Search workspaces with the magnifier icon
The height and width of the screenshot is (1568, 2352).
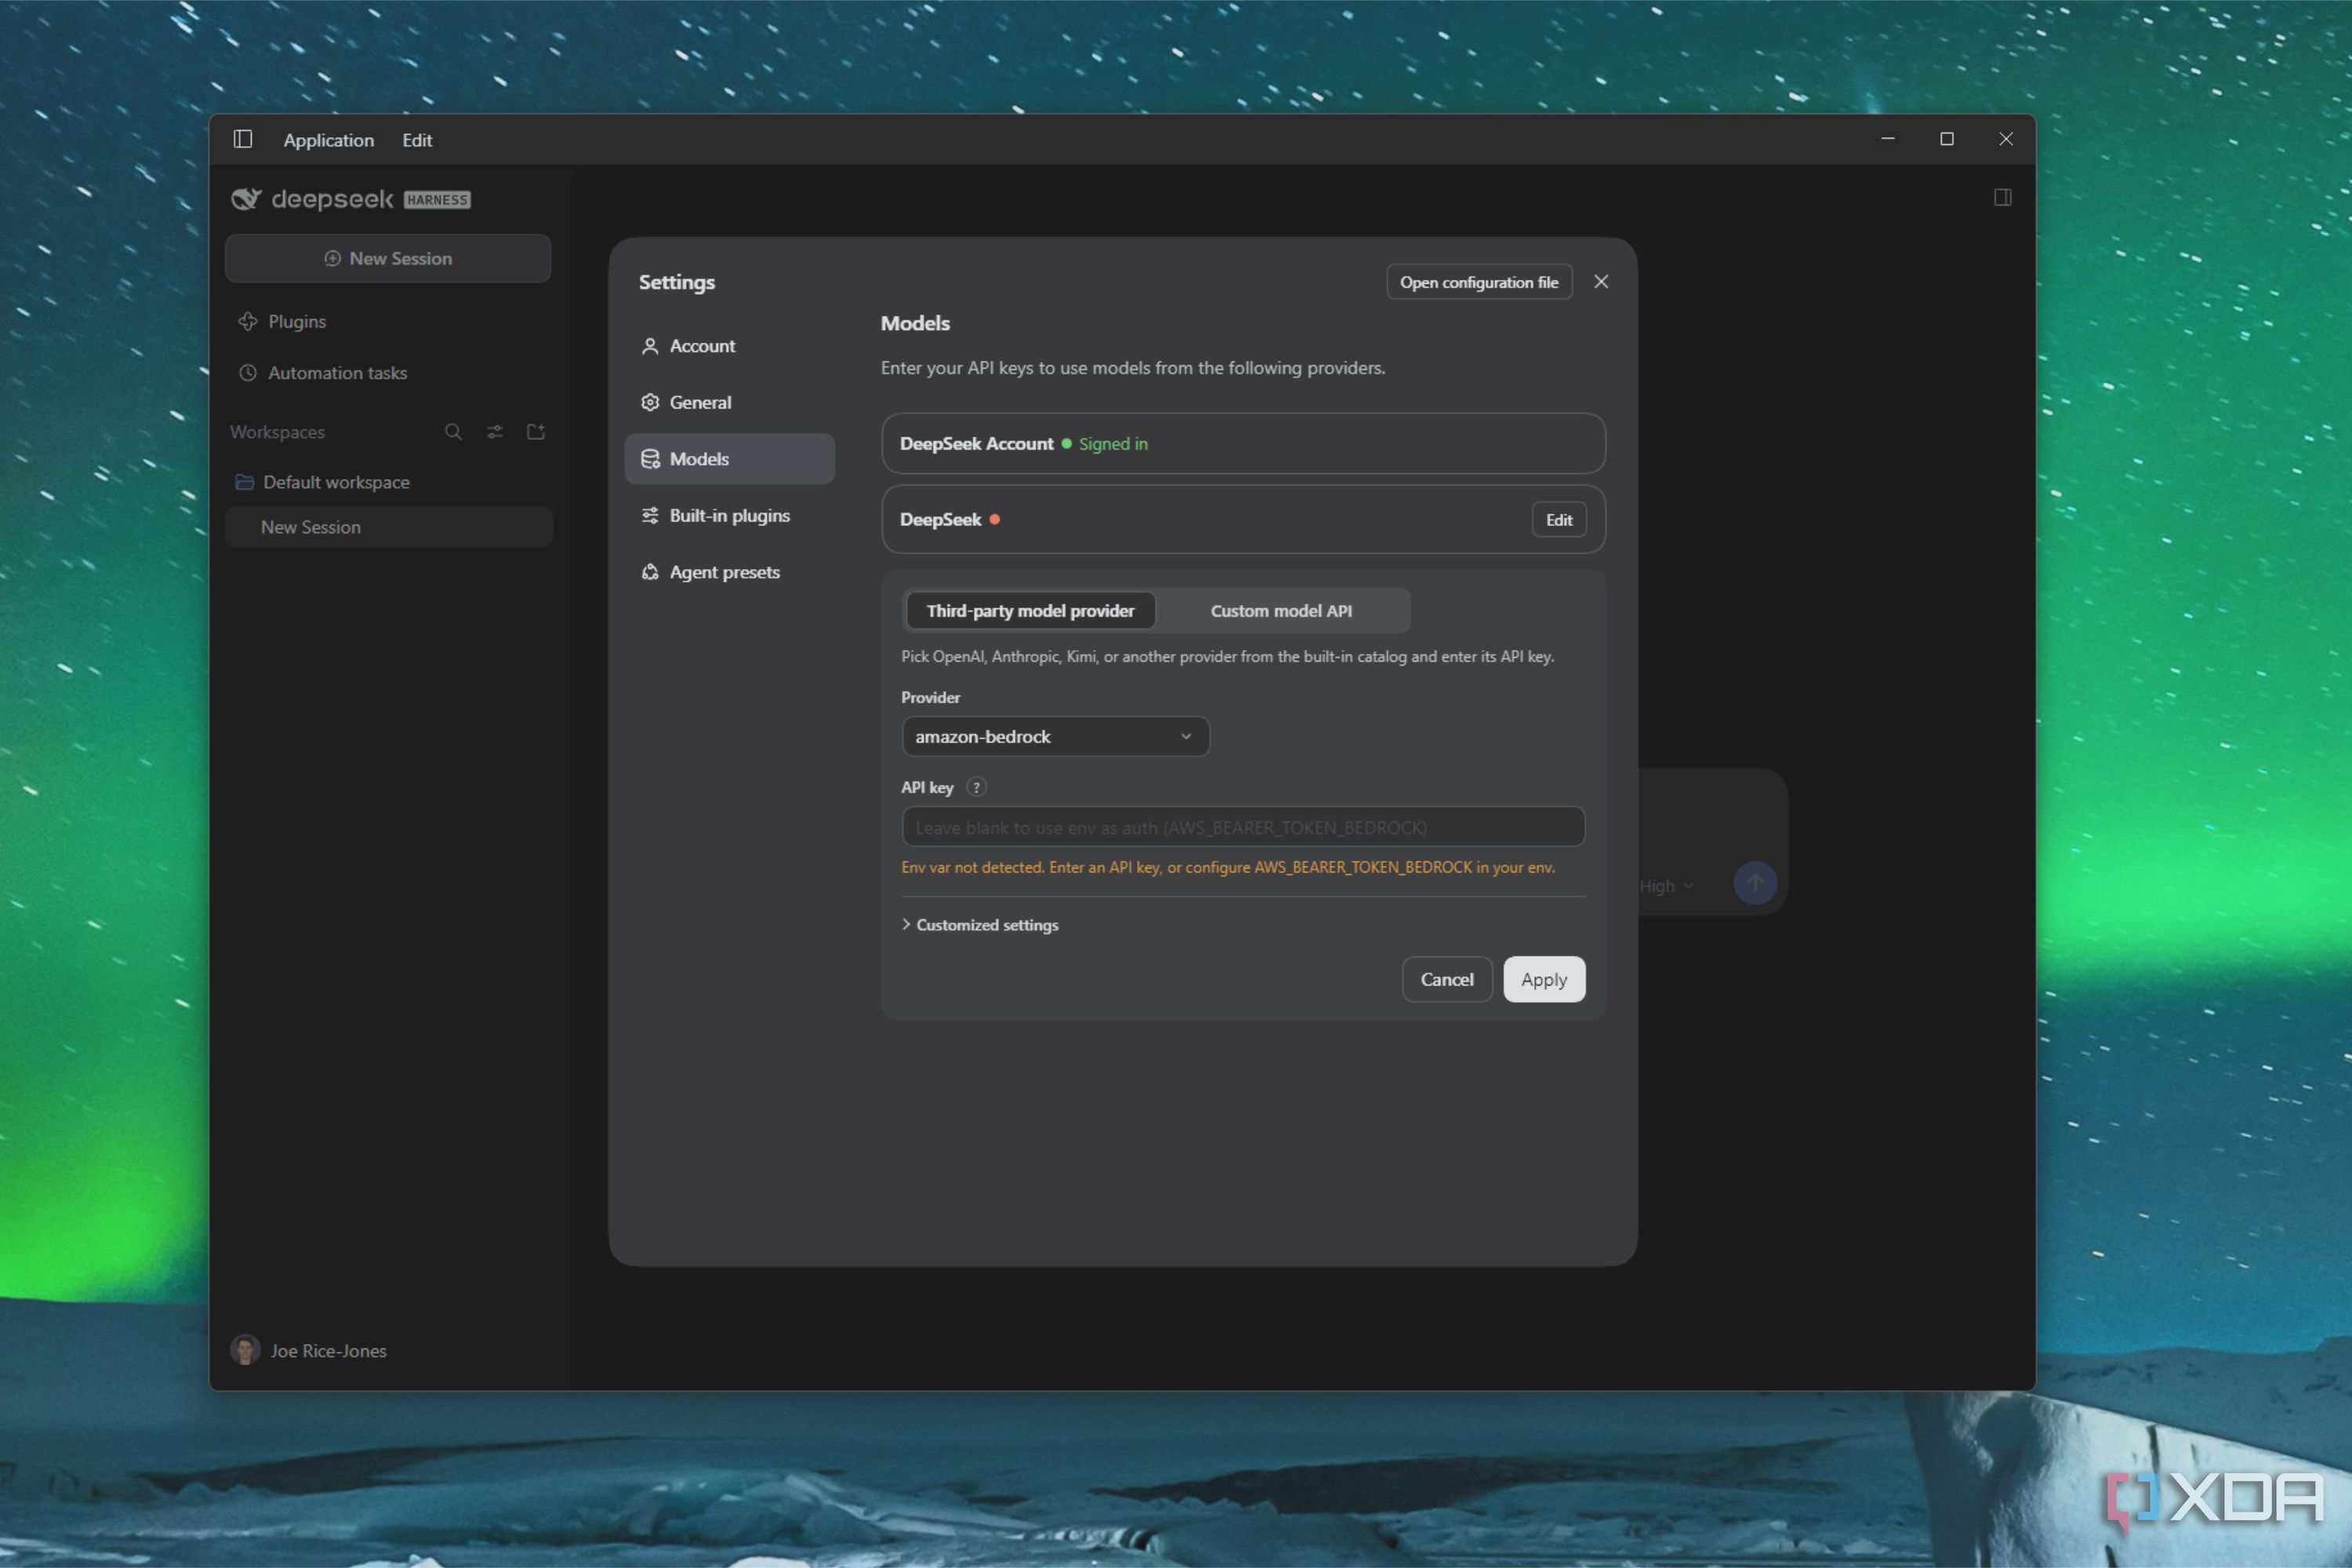pyautogui.click(x=453, y=432)
